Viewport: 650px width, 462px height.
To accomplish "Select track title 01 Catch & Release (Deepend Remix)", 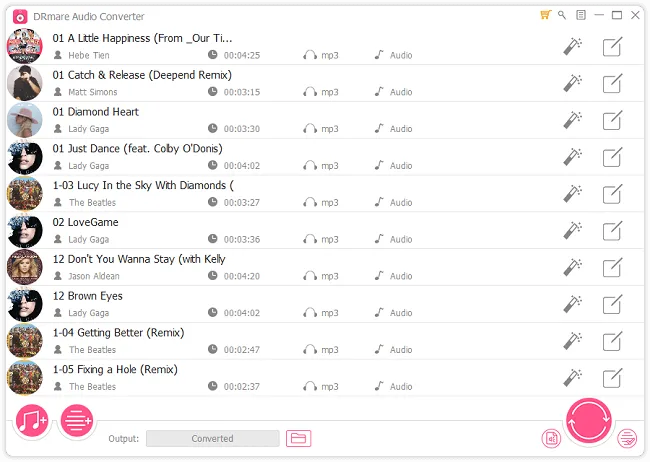I will coord(142,75).
